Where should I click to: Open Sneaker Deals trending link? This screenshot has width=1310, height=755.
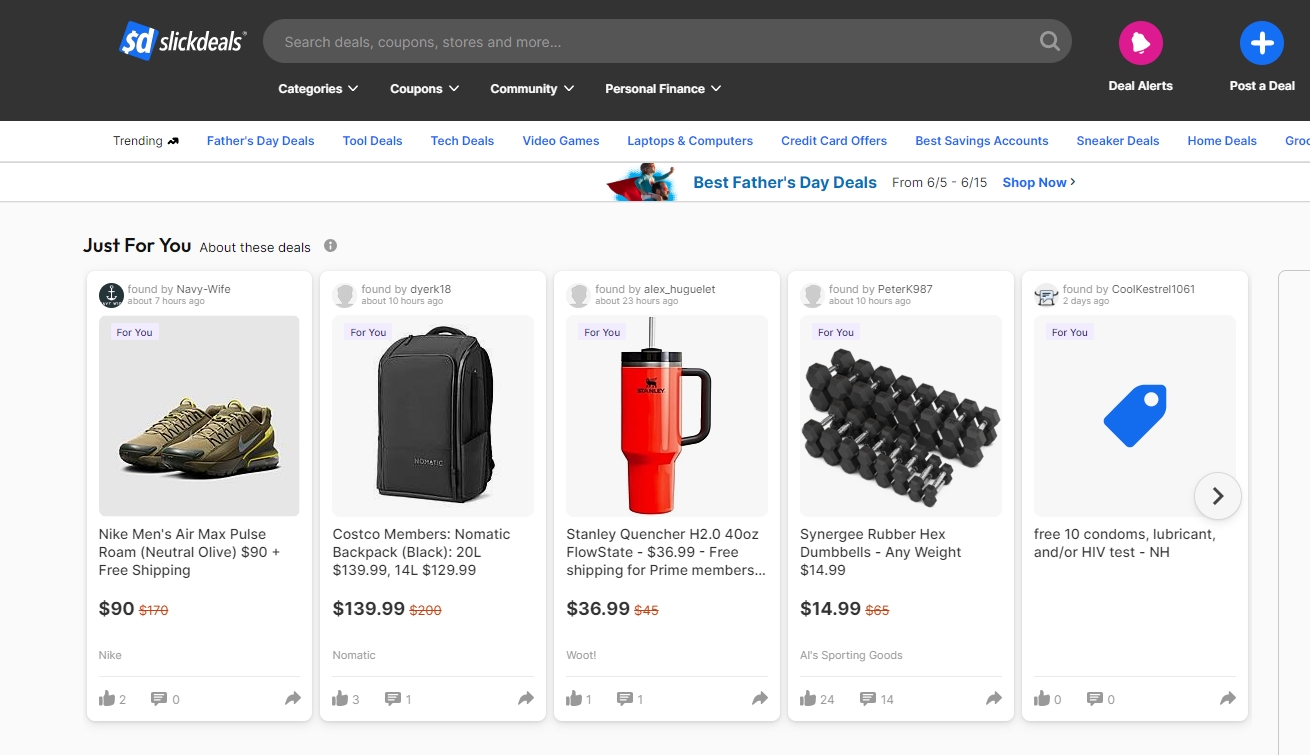[1118, 141]
